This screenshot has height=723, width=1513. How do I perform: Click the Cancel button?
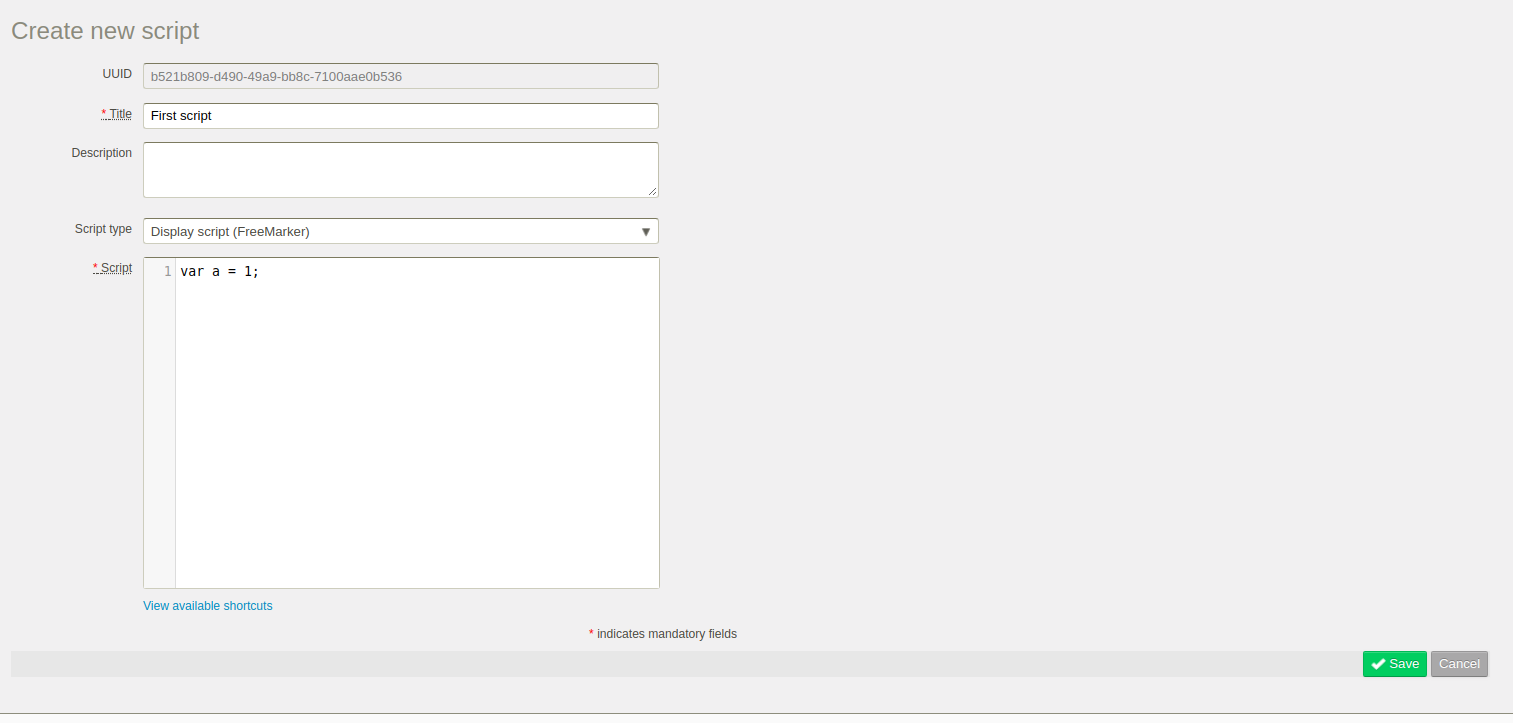[1459, 664]
